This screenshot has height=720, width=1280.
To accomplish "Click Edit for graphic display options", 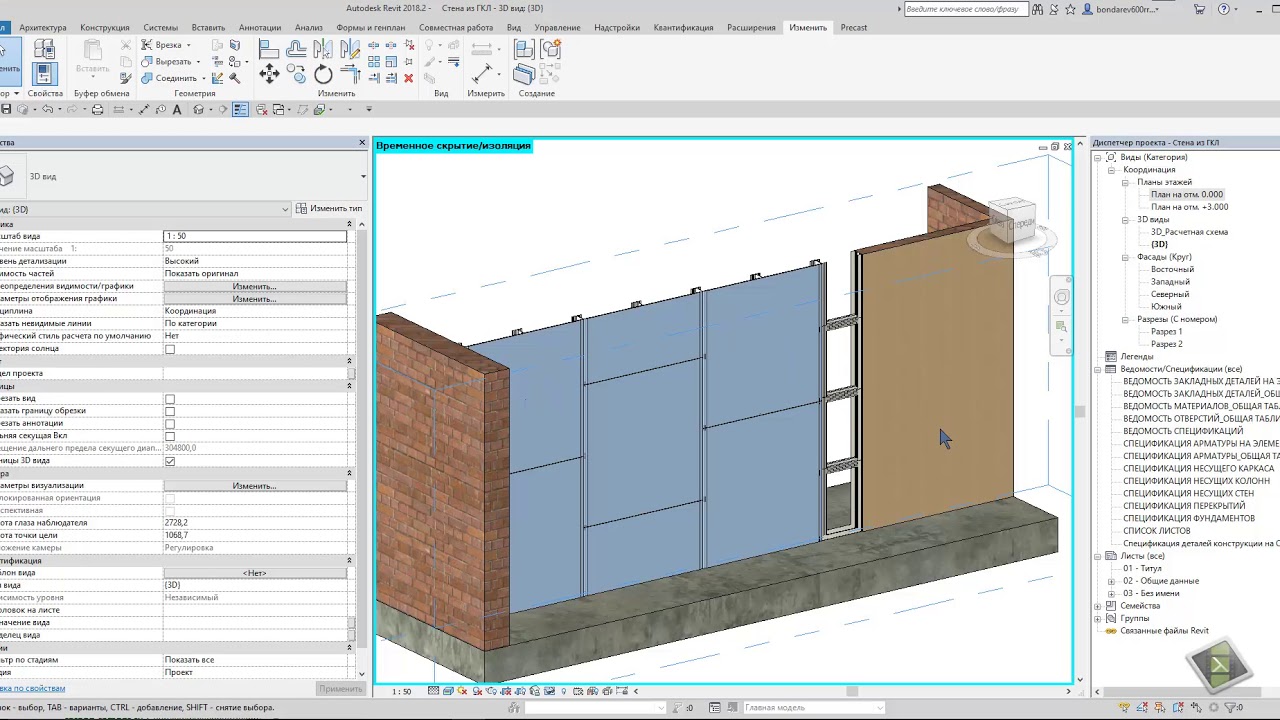I will pyautogui.click(x=255, y=299).
